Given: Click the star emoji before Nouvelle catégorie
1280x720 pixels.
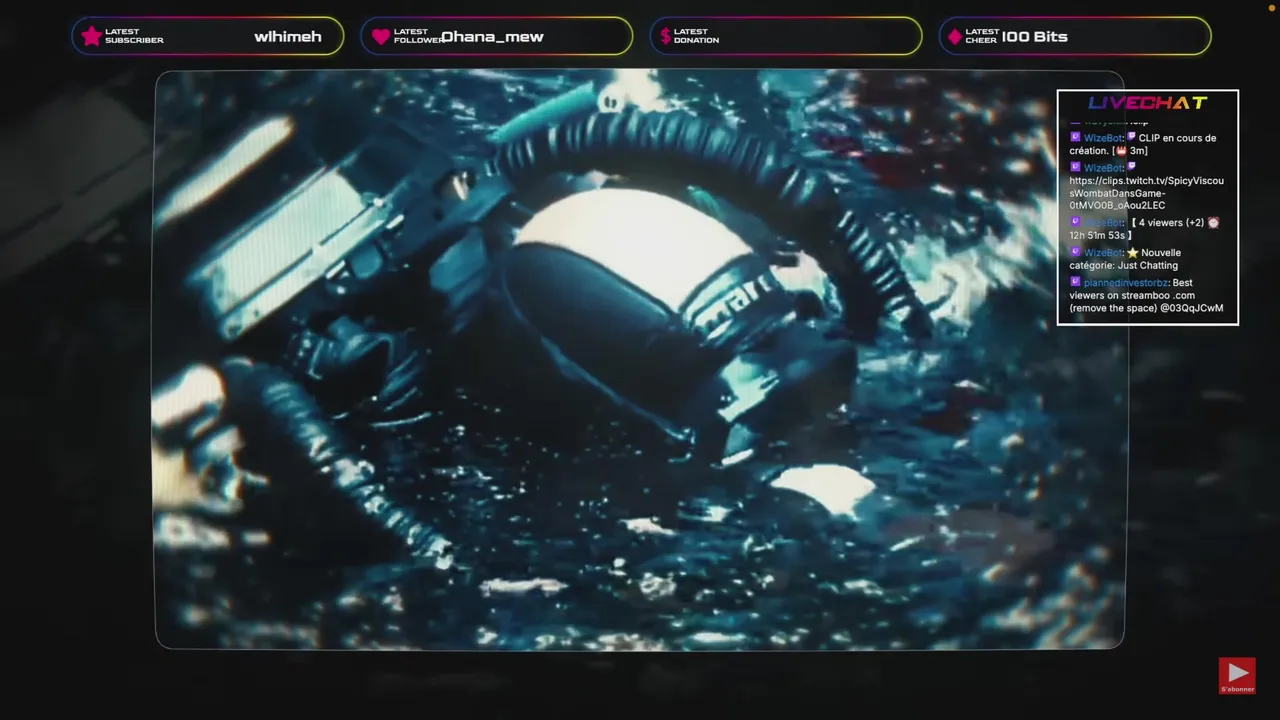Looking at the screenshot, I should [1132, 253].
